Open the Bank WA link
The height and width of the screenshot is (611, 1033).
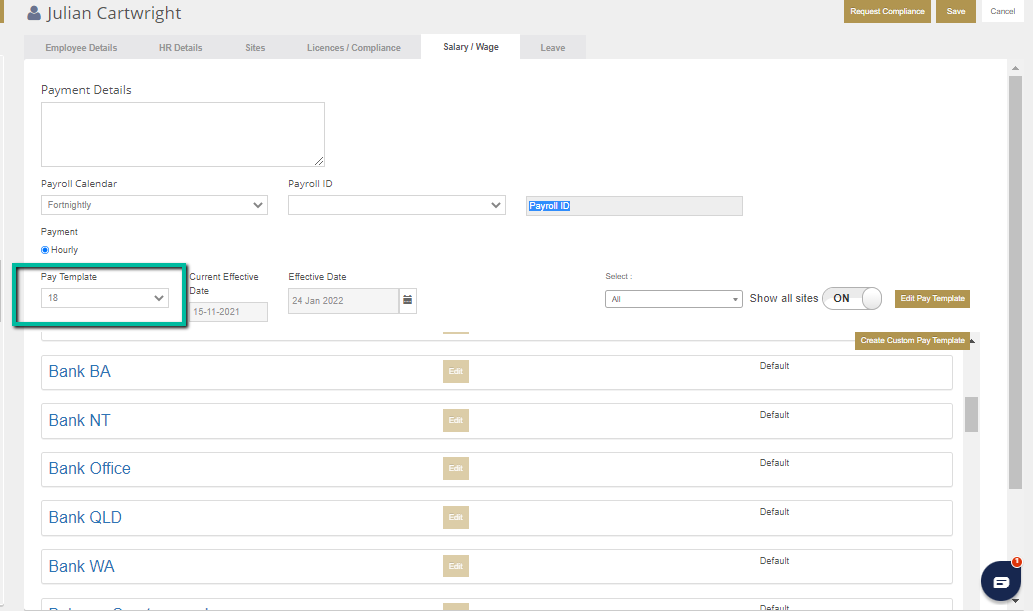[82, 566]
